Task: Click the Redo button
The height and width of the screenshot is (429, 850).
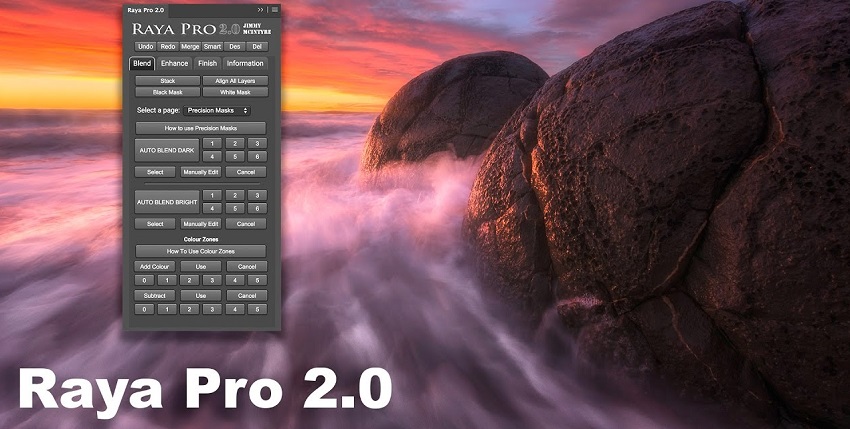Action: click(168, 47)
